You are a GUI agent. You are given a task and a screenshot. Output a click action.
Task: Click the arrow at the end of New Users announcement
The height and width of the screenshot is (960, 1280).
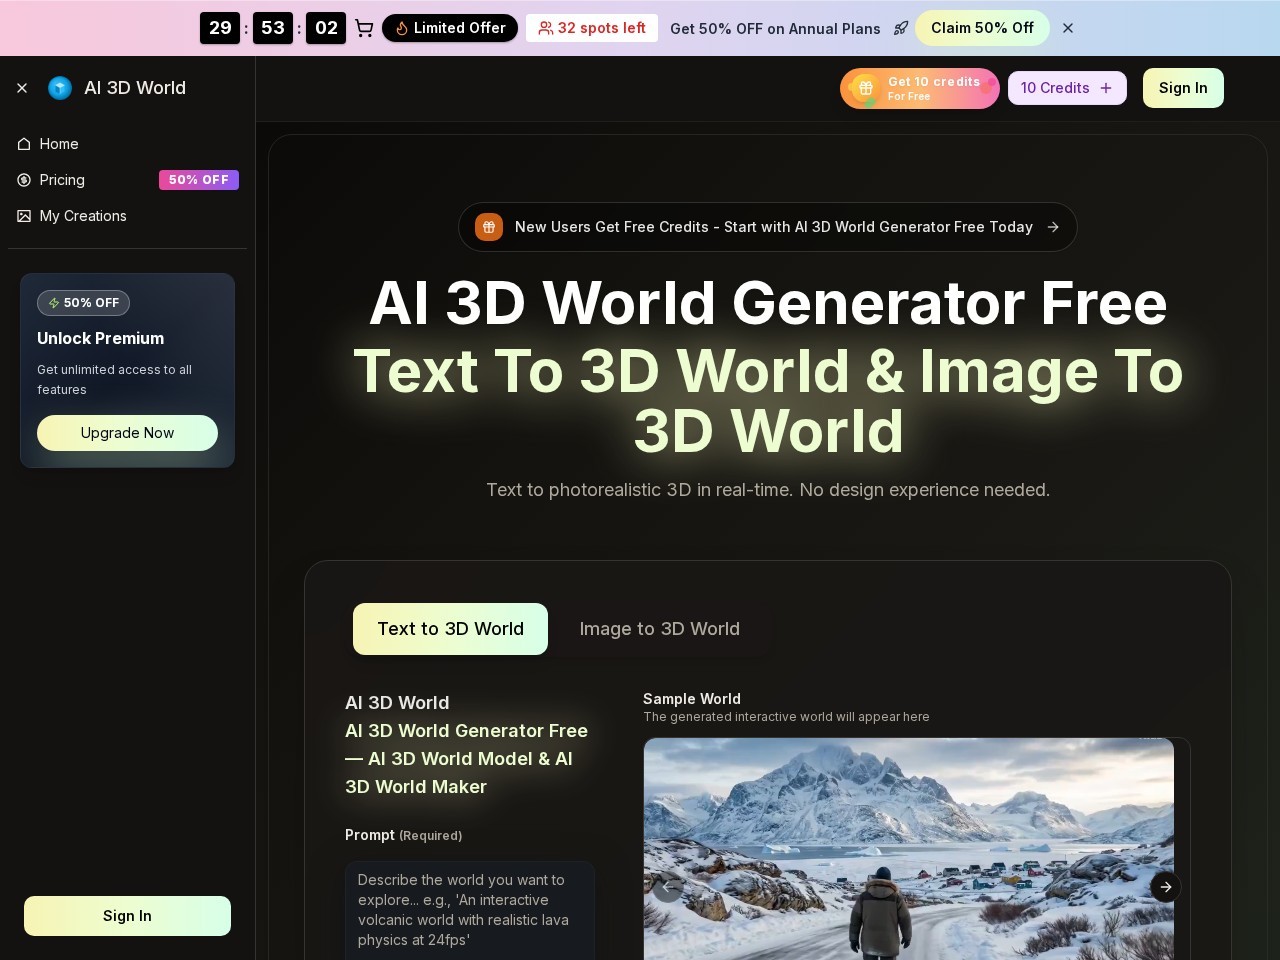[x=1053, y=227]
